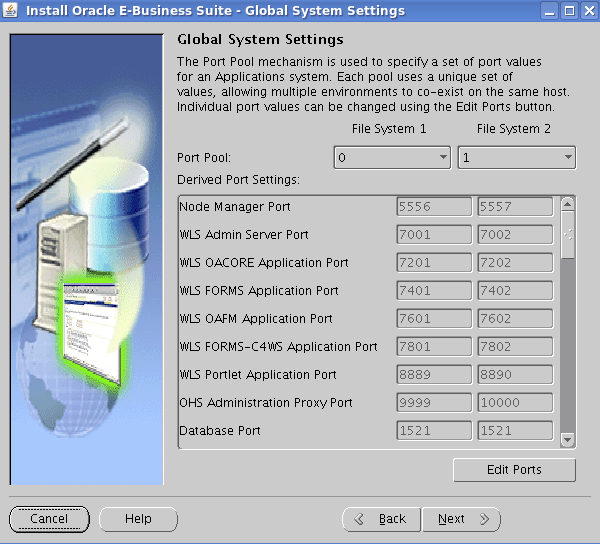
Task: Click the port list vertical scrollbar thumb
Action: pos(567,235)
